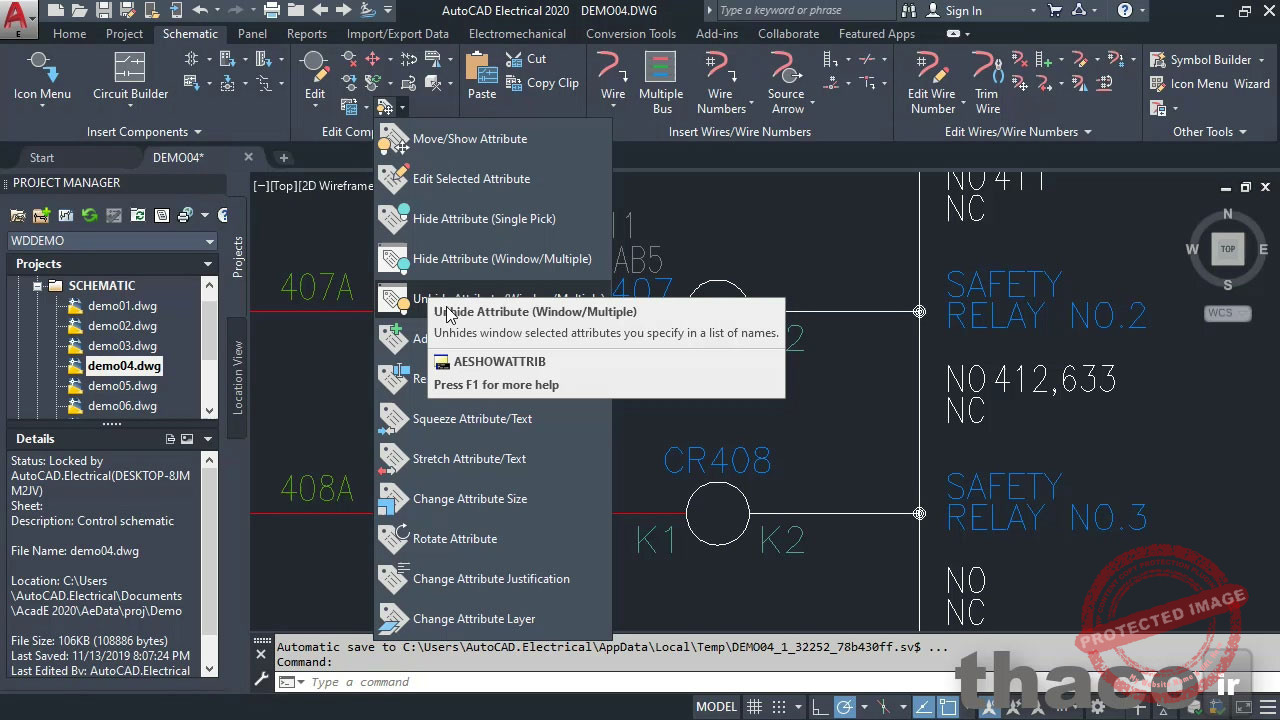This screenshot has width=1280, height=720.
Task: Toggle snap mode on the status bar
Action: click(x=778, y=706)
